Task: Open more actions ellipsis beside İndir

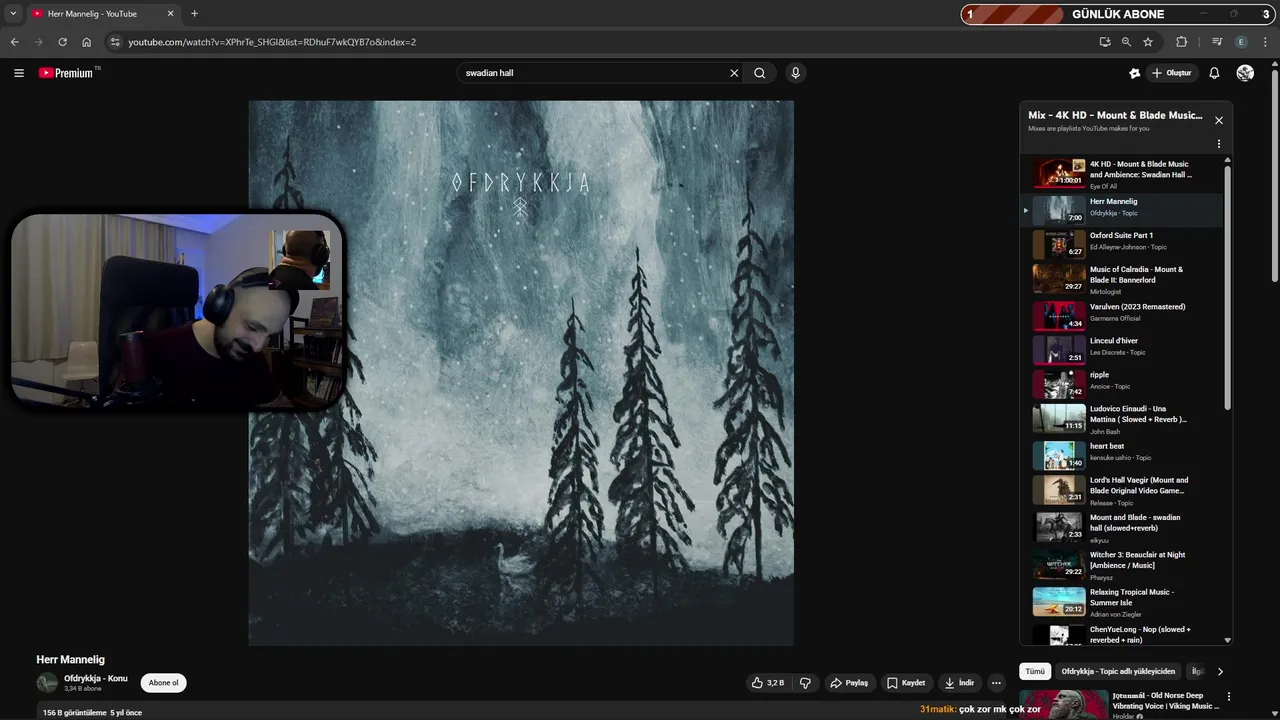Action: click(x=996, y=683)
